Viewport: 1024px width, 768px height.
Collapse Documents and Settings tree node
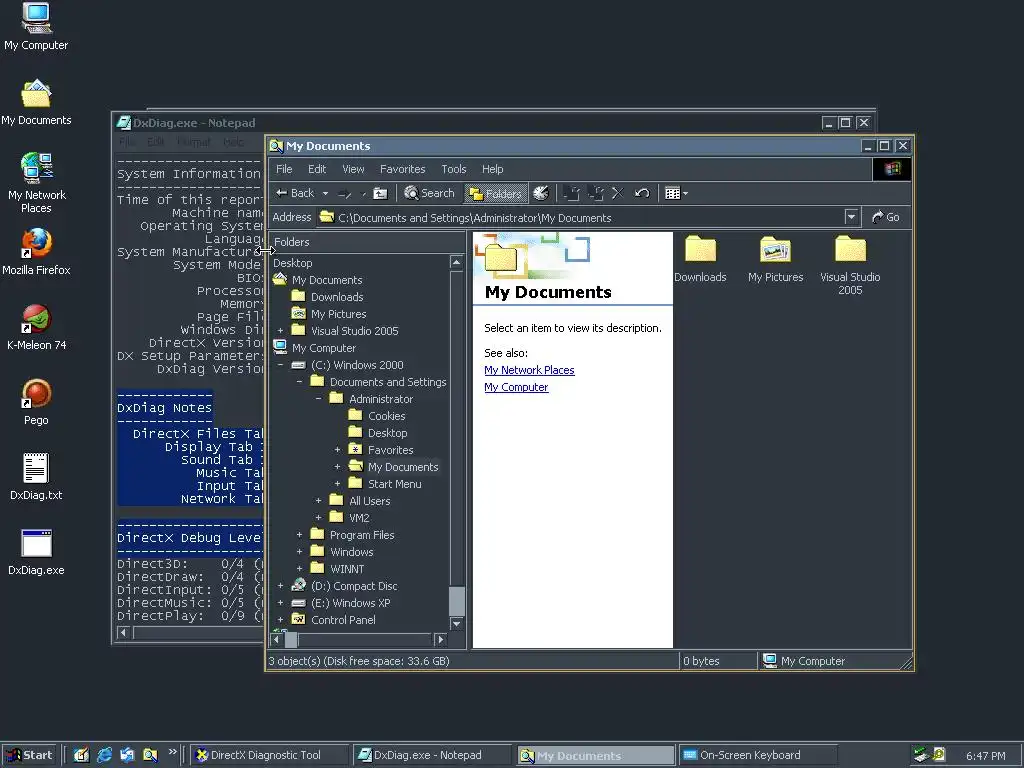(x=299, y=382)
